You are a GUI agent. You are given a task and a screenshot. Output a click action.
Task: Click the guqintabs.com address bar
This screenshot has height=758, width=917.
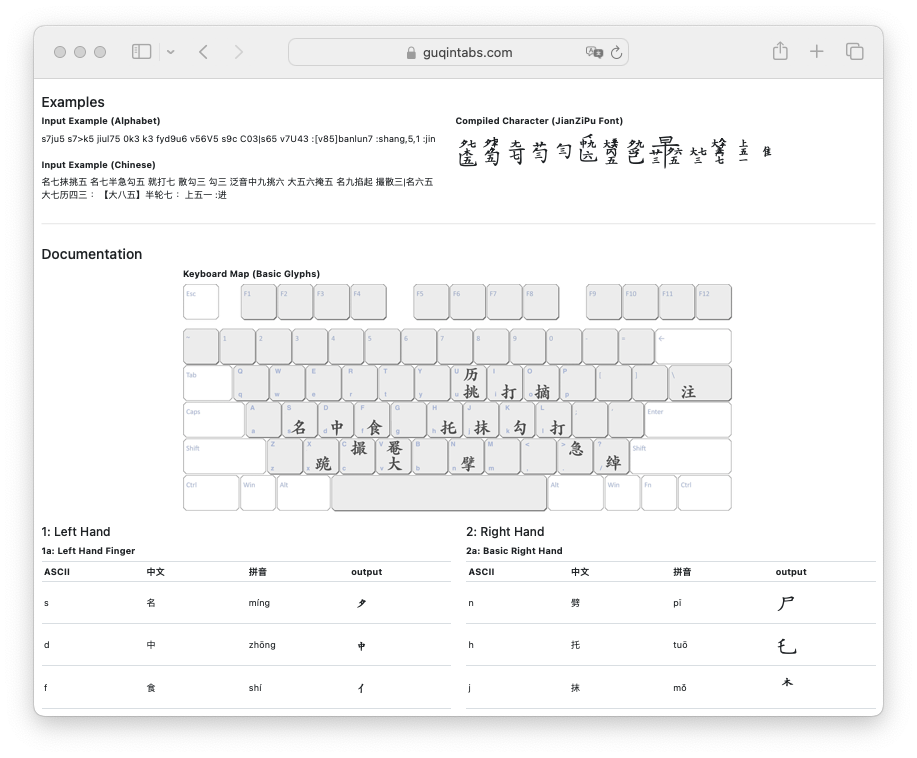pyautogui.click(x=459, y=53)
